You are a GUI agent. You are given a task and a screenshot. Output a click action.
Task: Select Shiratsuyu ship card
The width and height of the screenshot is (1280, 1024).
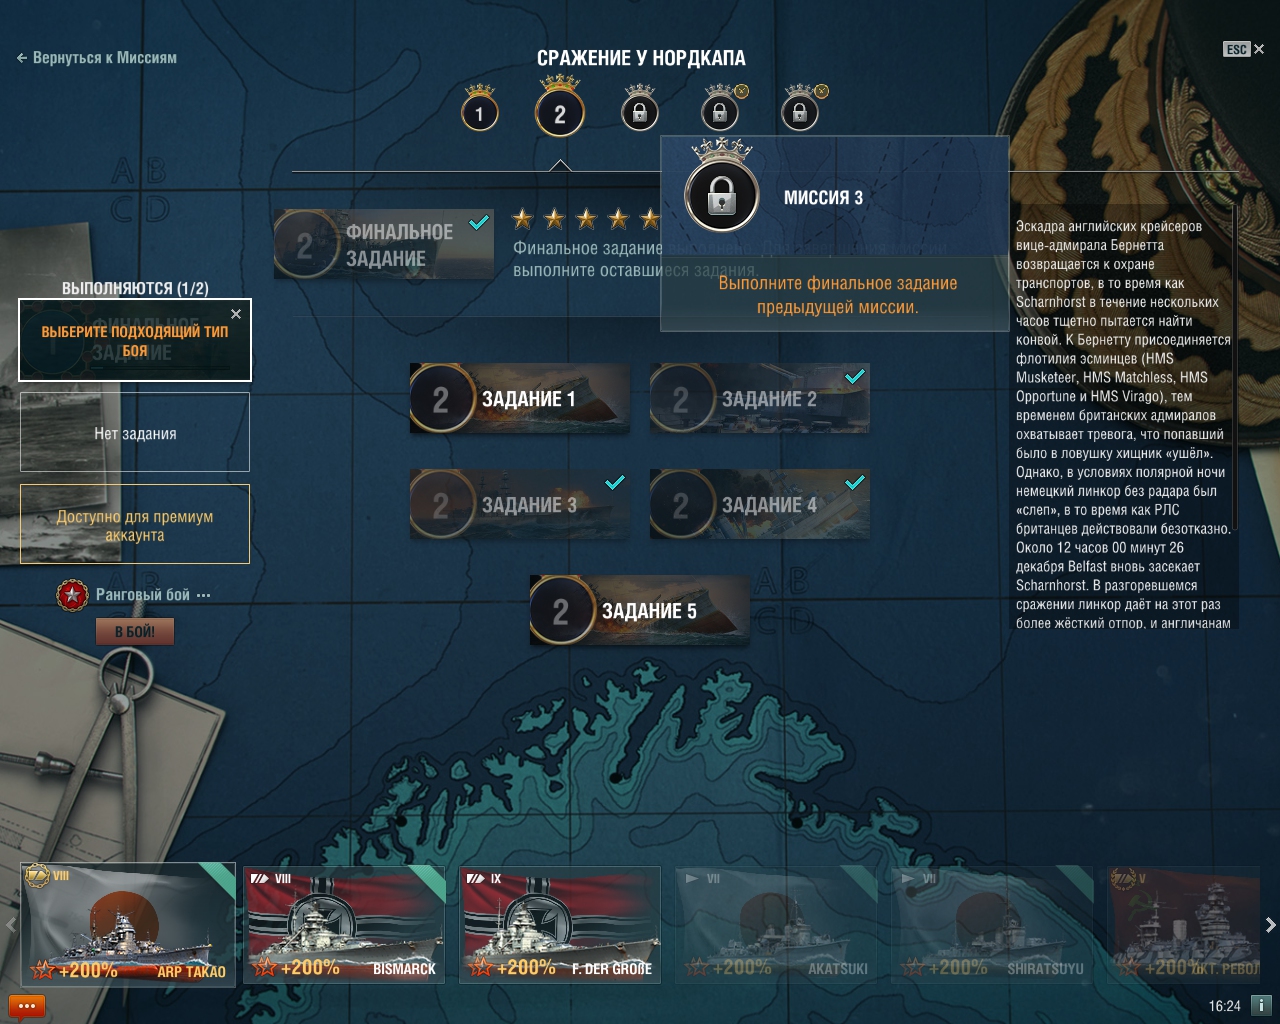click(992, 925)
